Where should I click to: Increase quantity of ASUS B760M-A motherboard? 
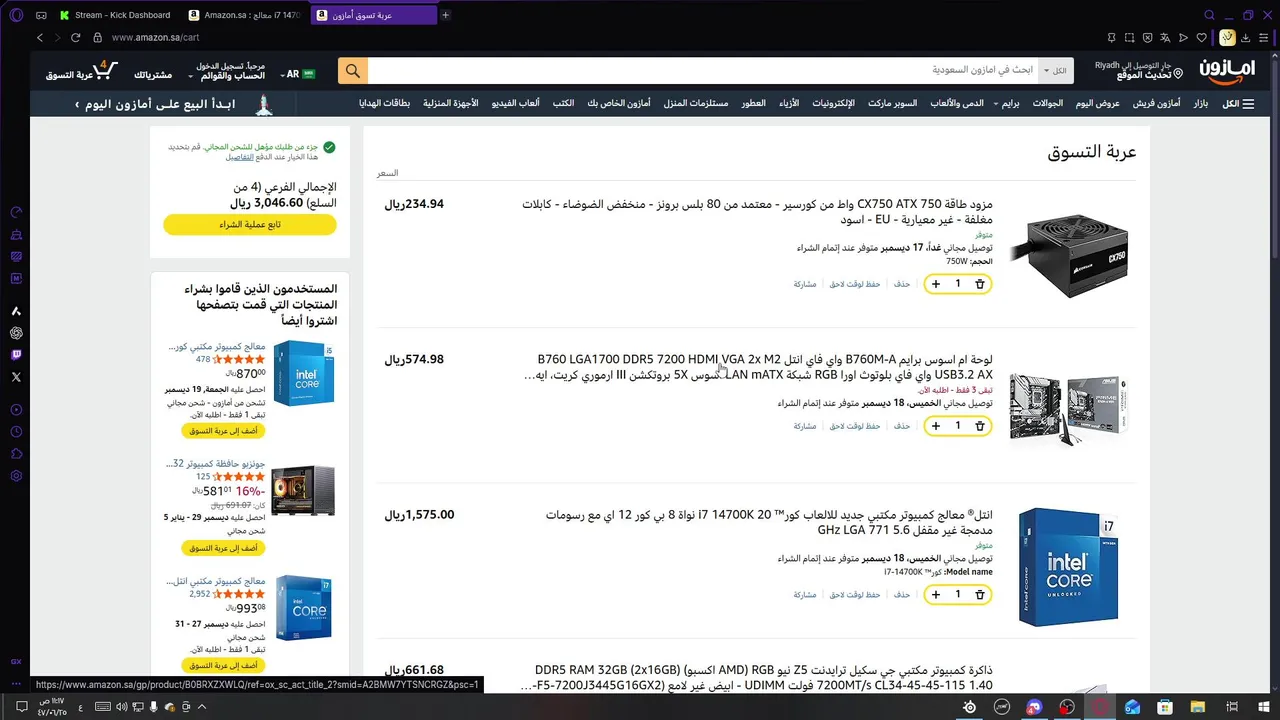936,426
